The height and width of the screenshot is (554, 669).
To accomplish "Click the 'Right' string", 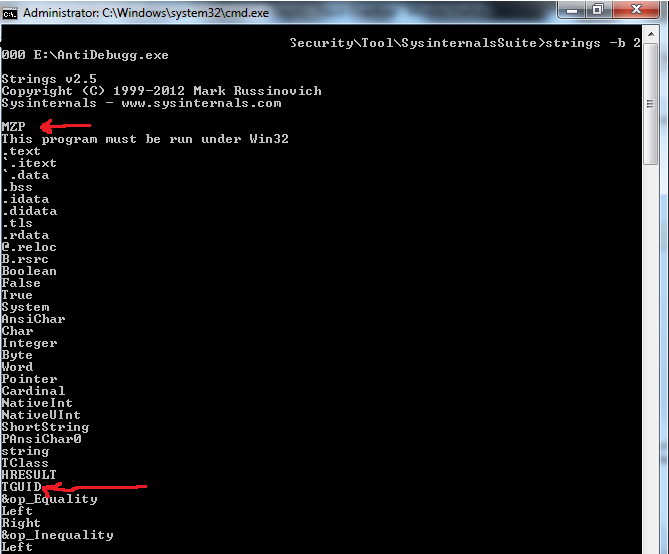I will click(x=21, y=523).
